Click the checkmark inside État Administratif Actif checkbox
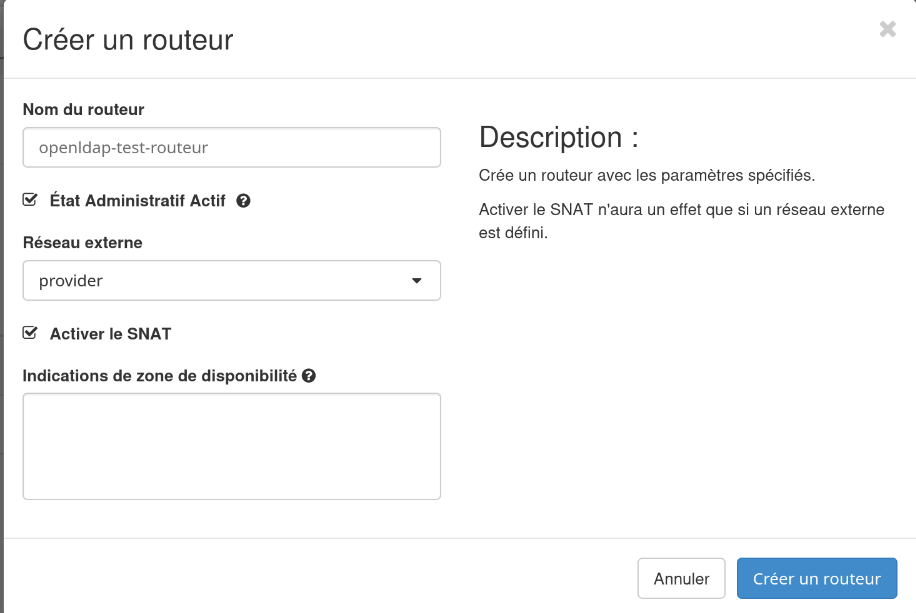 [30, 200]
